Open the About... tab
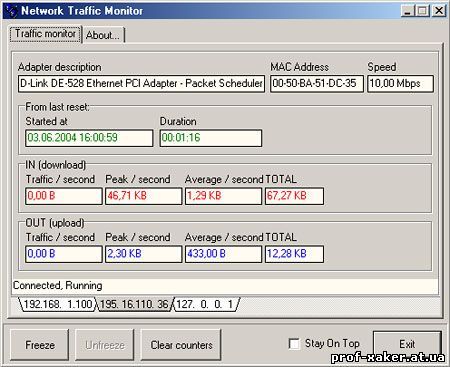Viewport: 450px width, 367px height. click(x=103, y=35)
